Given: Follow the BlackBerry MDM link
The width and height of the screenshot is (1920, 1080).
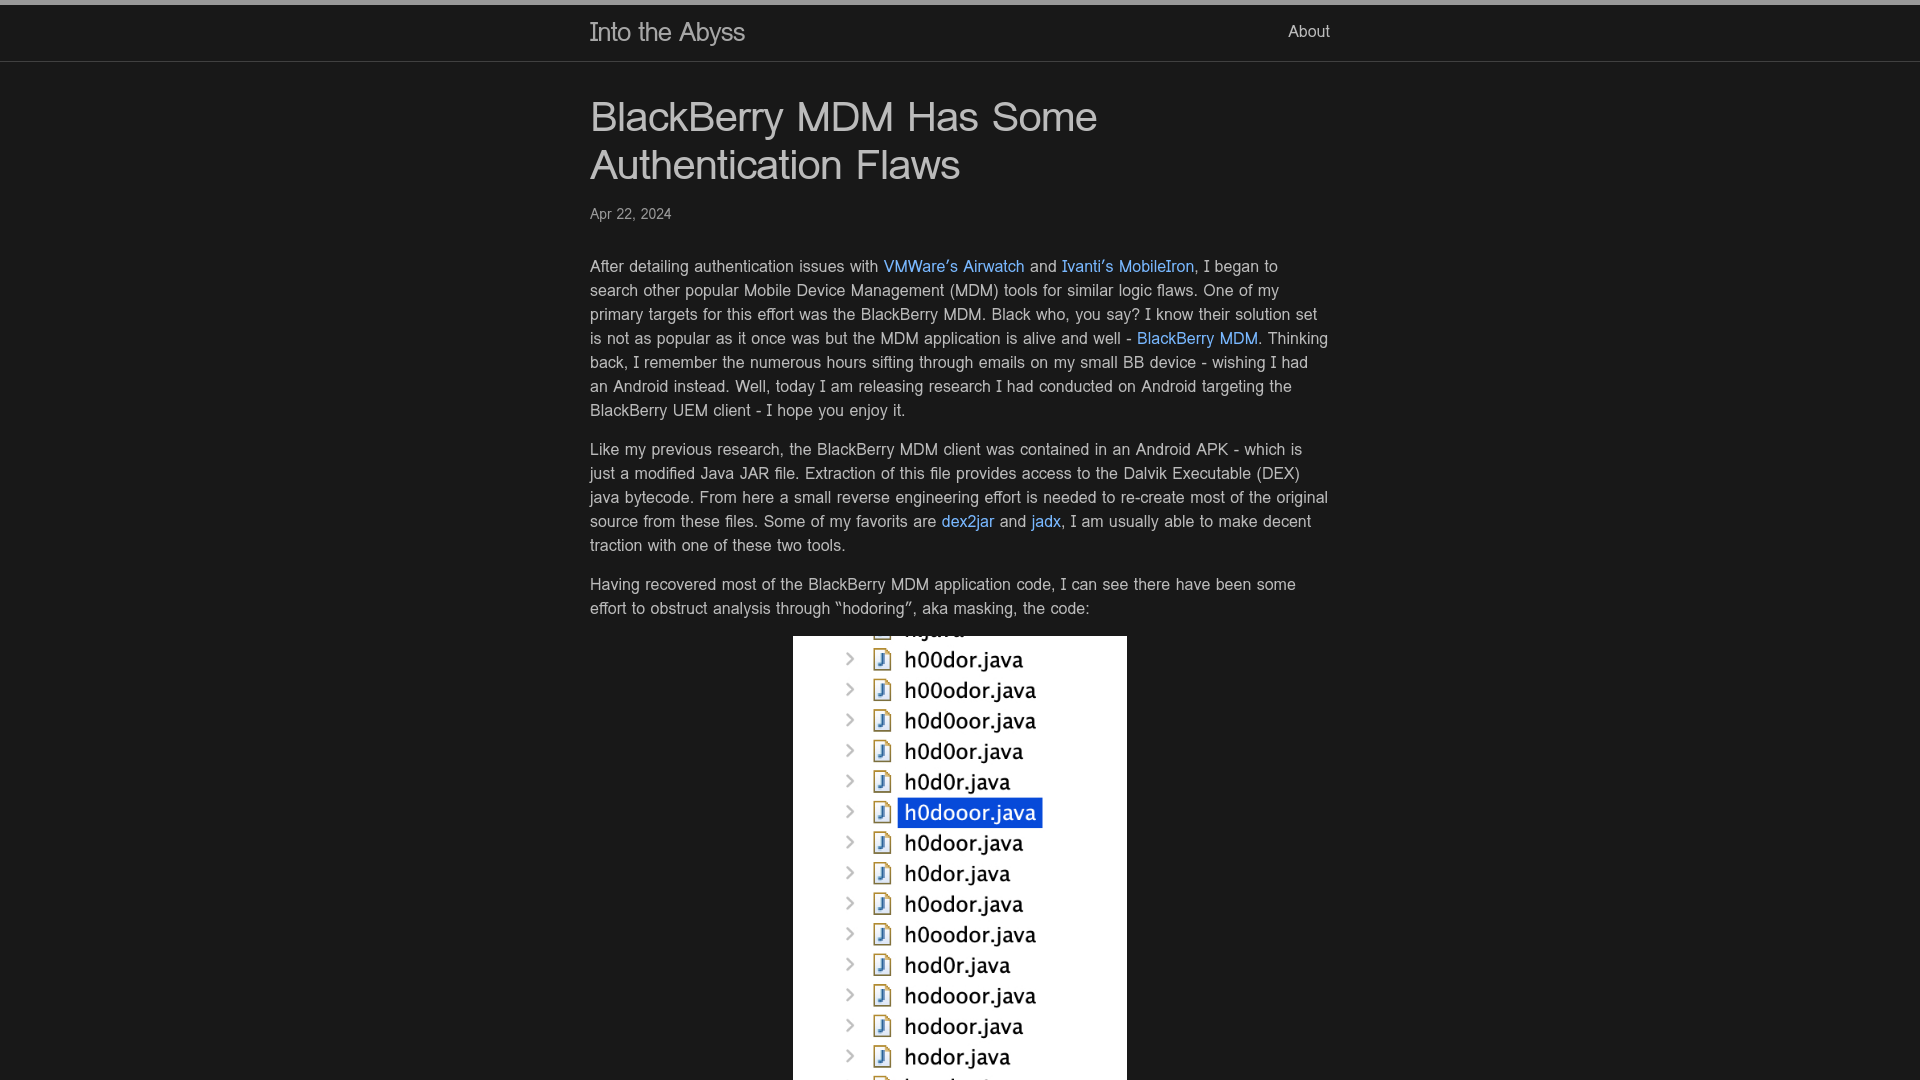Looking at the screenshot, I should coord(1197,338).
